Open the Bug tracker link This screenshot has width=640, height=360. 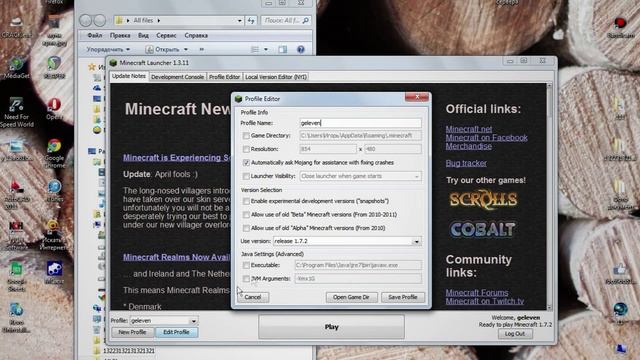466,163
